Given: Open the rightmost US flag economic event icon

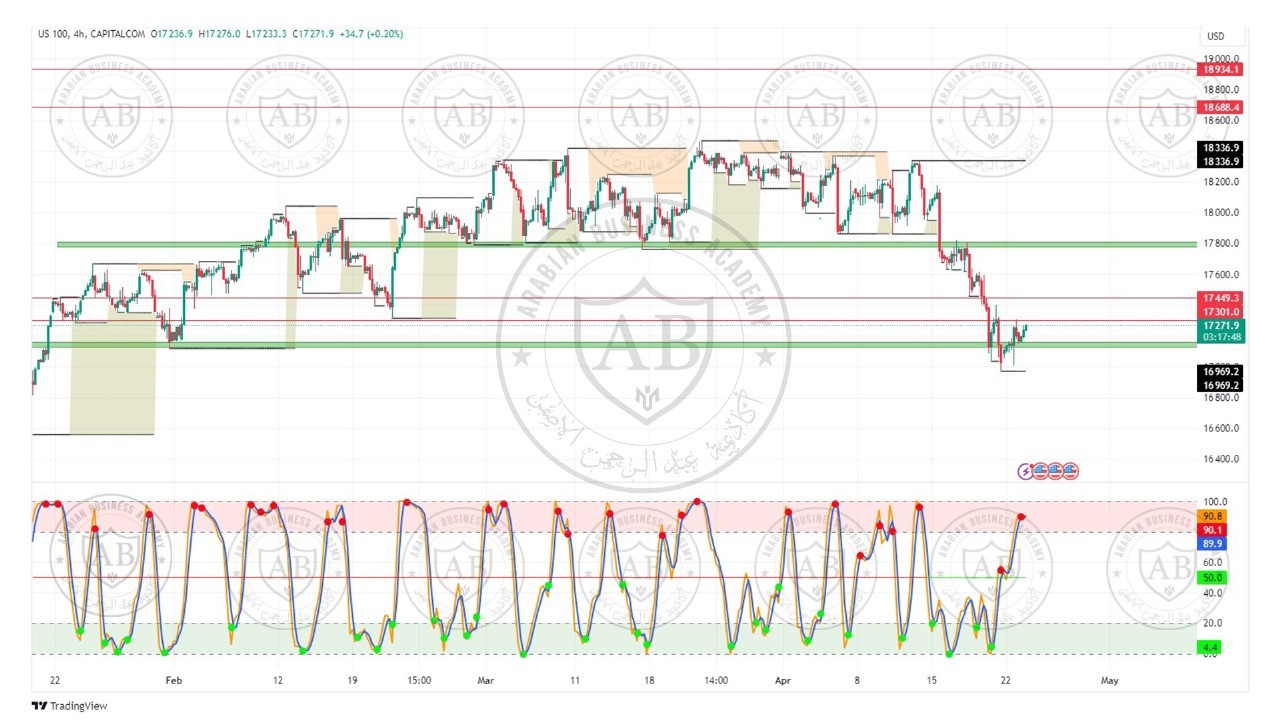Looking at the screenshot, I should click(x=1071, y=471).
